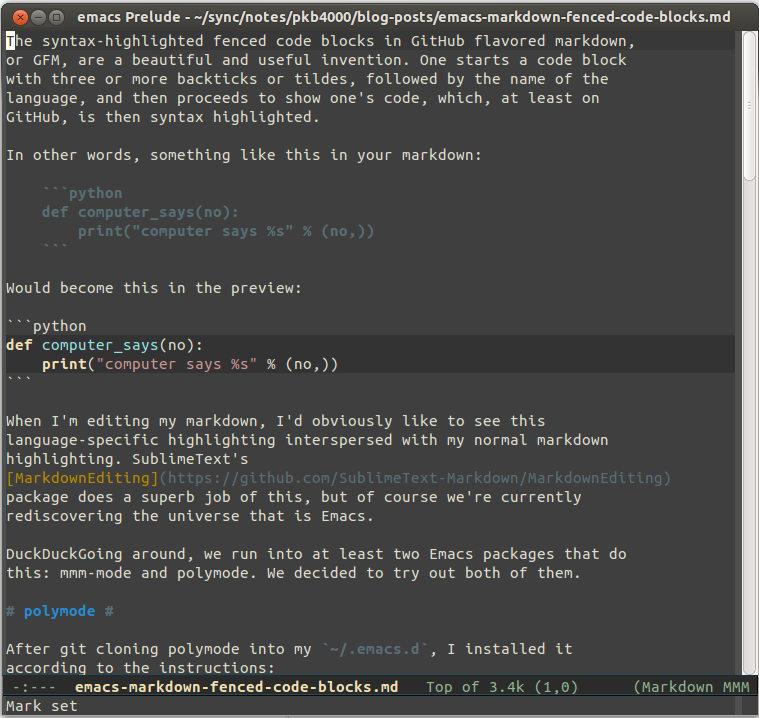Click the scrollbar thumb at the top right
This screenshot has width=759, height=718.
(x=749, y=106)
